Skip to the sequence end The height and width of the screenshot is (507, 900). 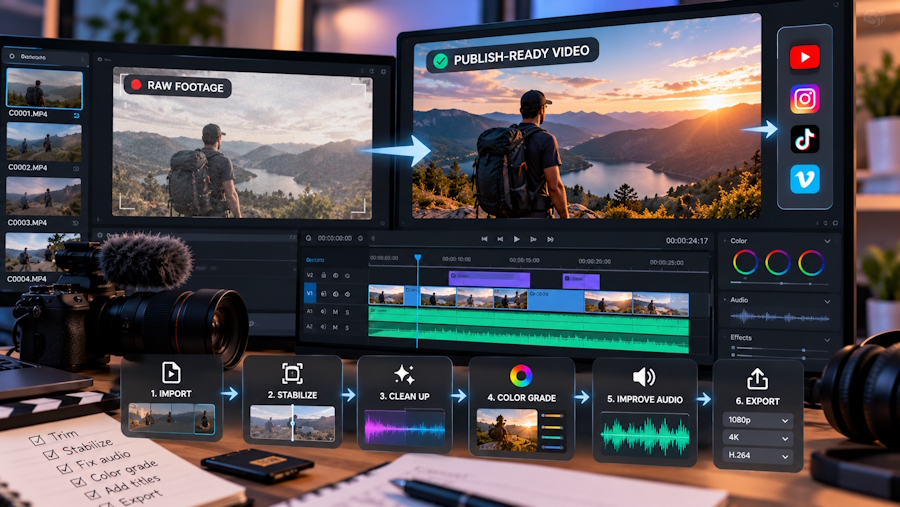click(x=550, y=239)
